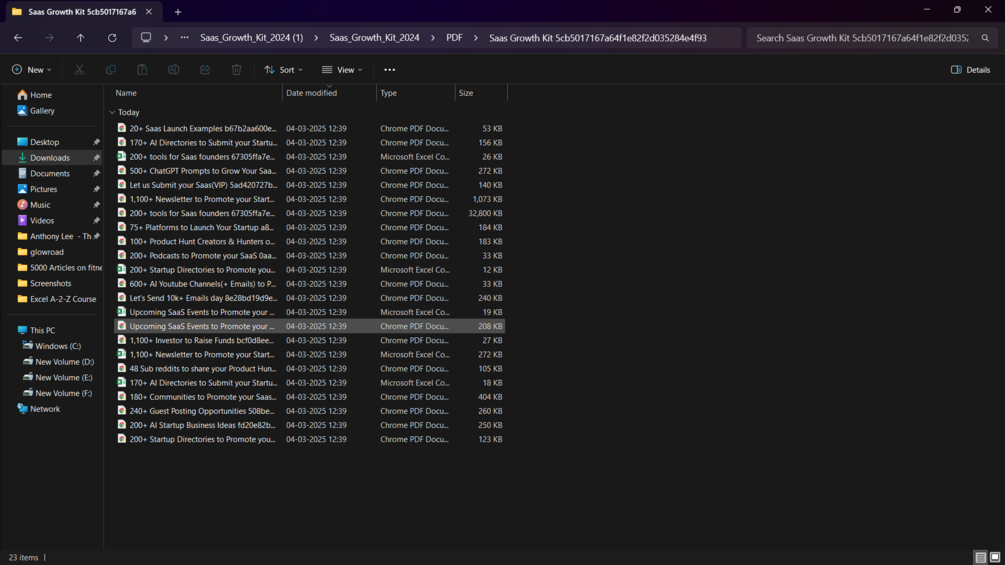This screenshot has height=565, width=1005.
Task: Click the search magnifier icon
Action: (985, 38)
